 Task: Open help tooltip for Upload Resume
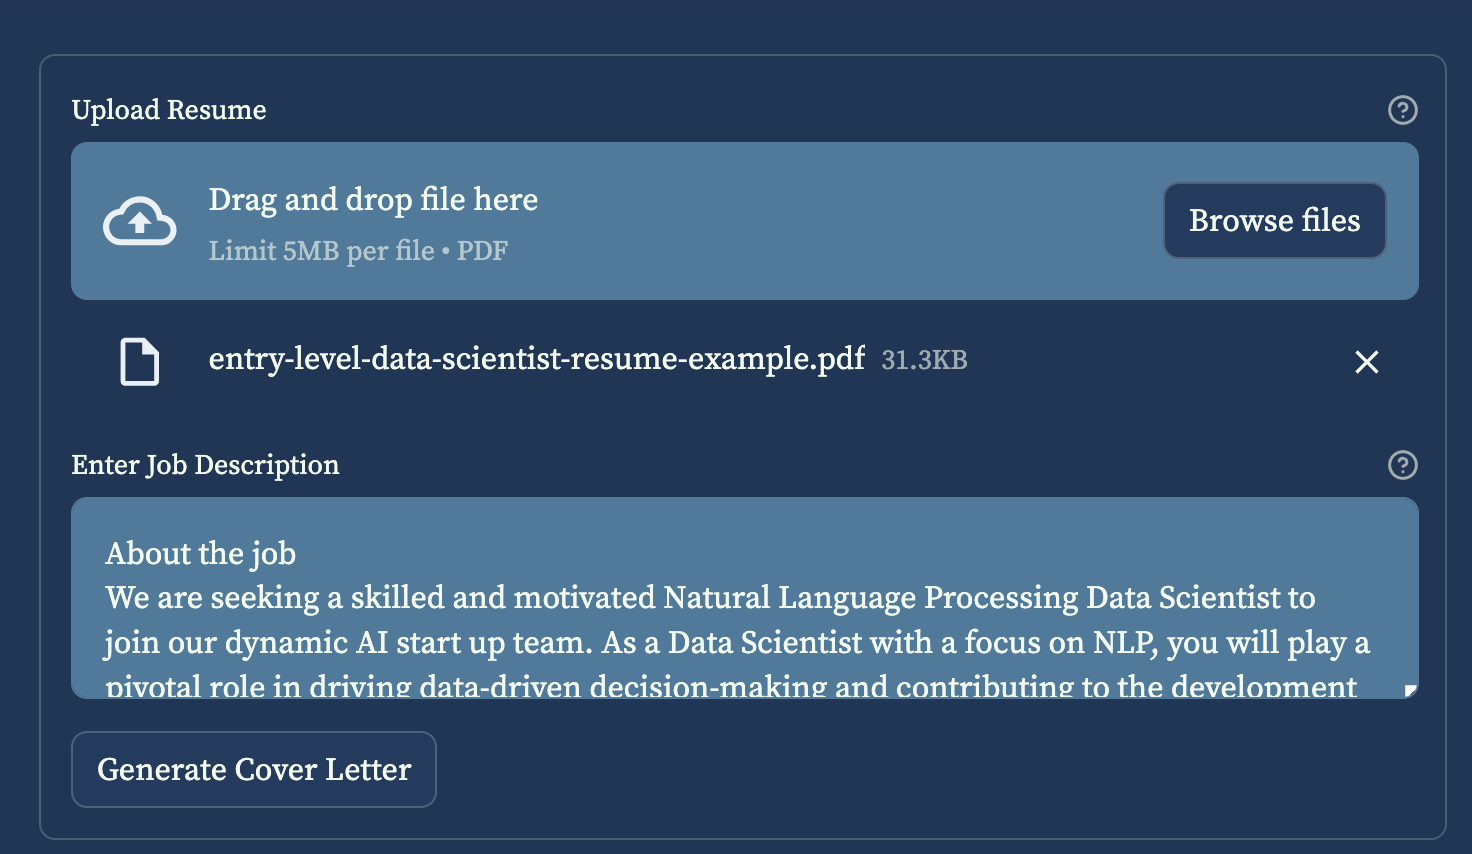pos(1403,110)
